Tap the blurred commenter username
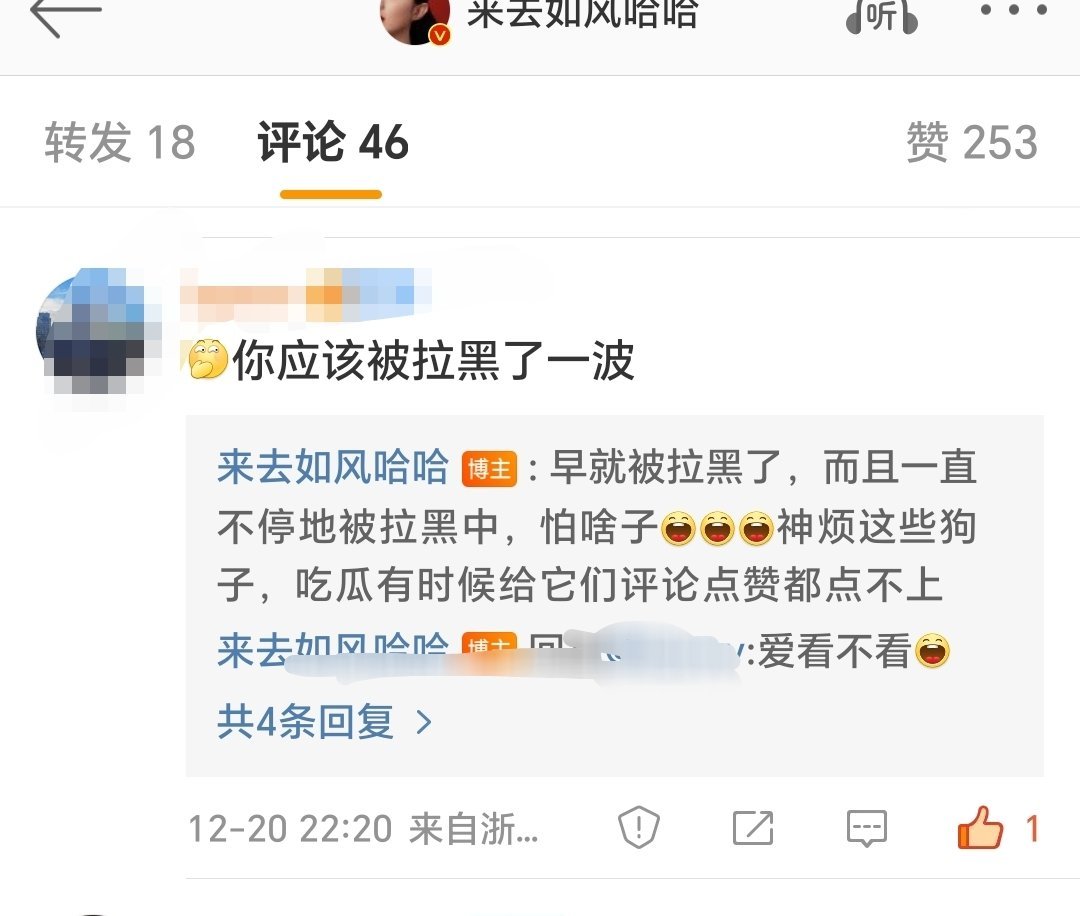This screenshot has width=1080, height=916. click(306, 295)
